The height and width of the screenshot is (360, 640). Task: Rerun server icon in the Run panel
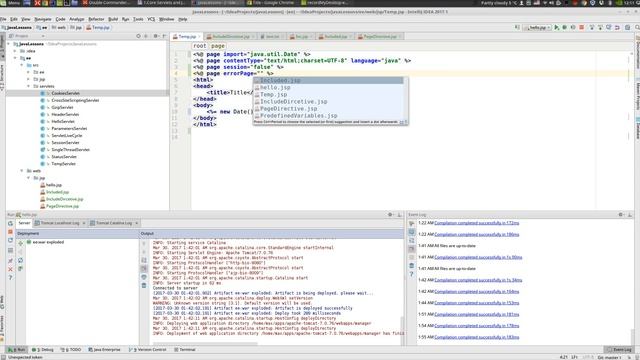click(11, 223)
